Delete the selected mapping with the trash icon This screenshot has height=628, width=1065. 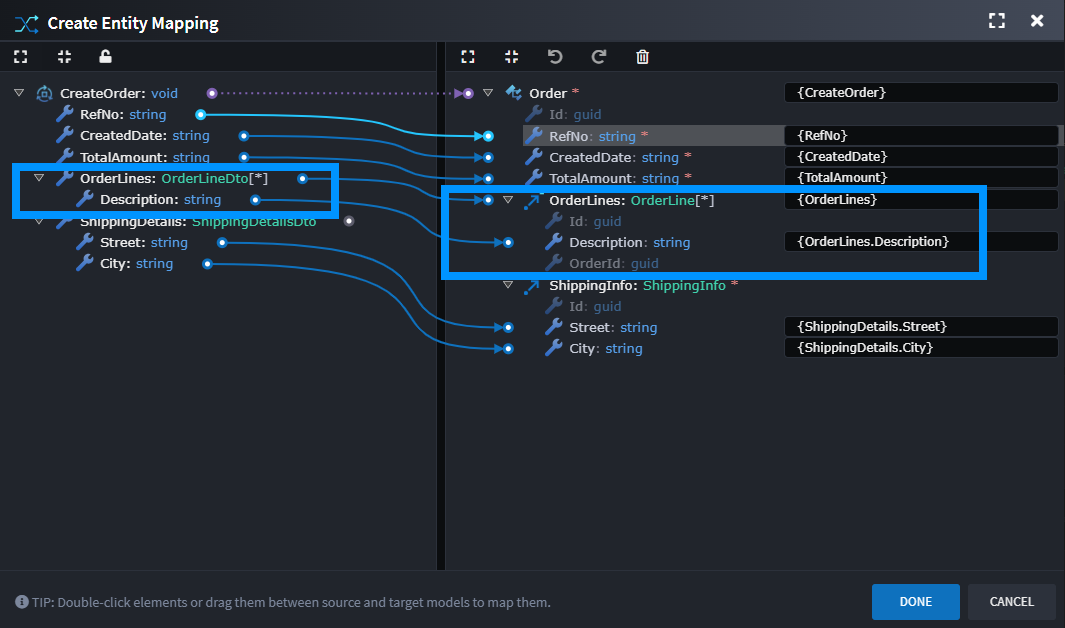click(643, 57)
